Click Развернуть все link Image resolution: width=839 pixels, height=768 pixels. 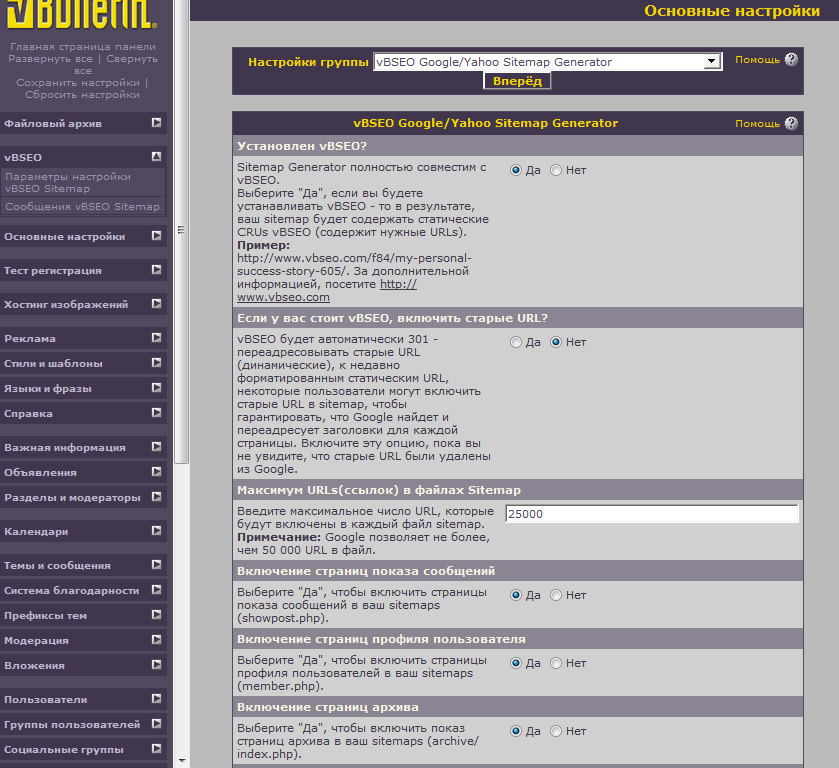[x=50, y=59]
